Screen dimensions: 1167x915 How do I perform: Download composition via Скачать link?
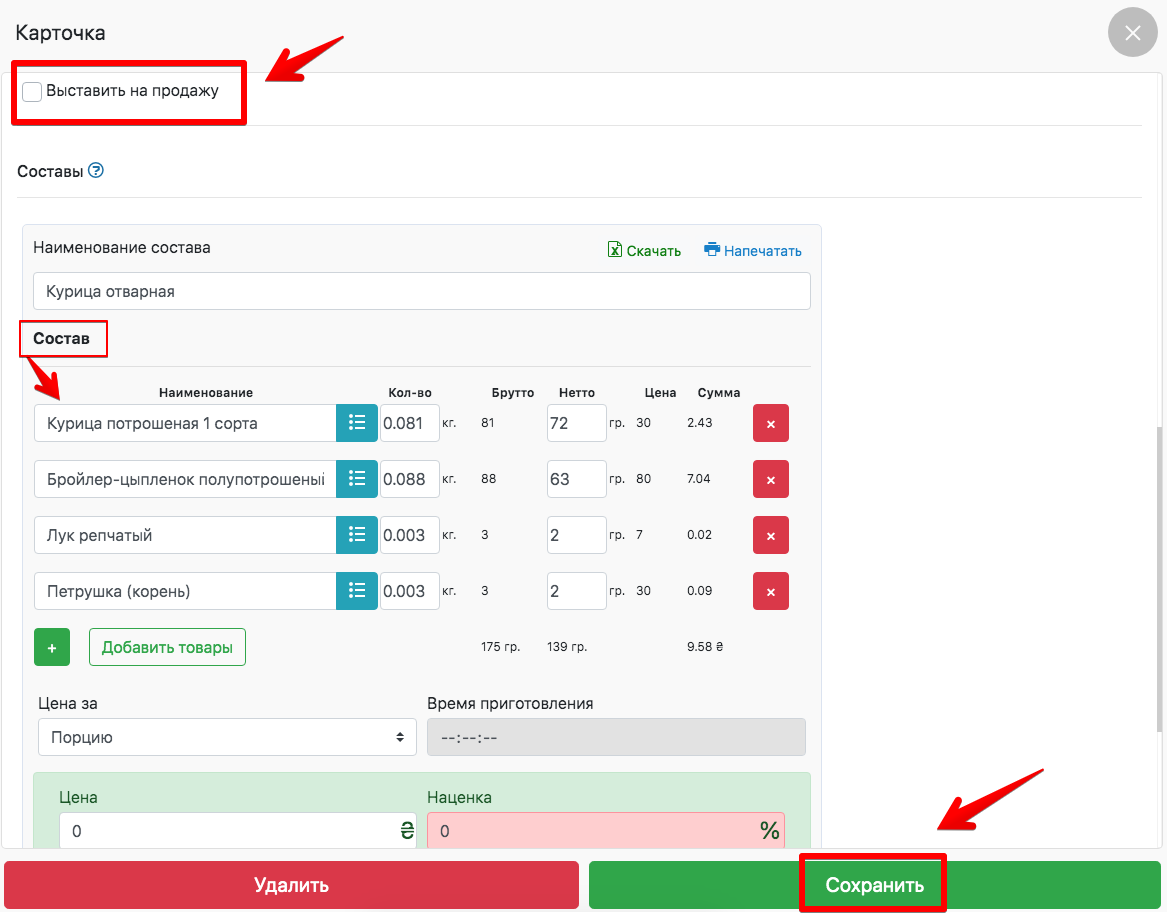pos(644,251)
